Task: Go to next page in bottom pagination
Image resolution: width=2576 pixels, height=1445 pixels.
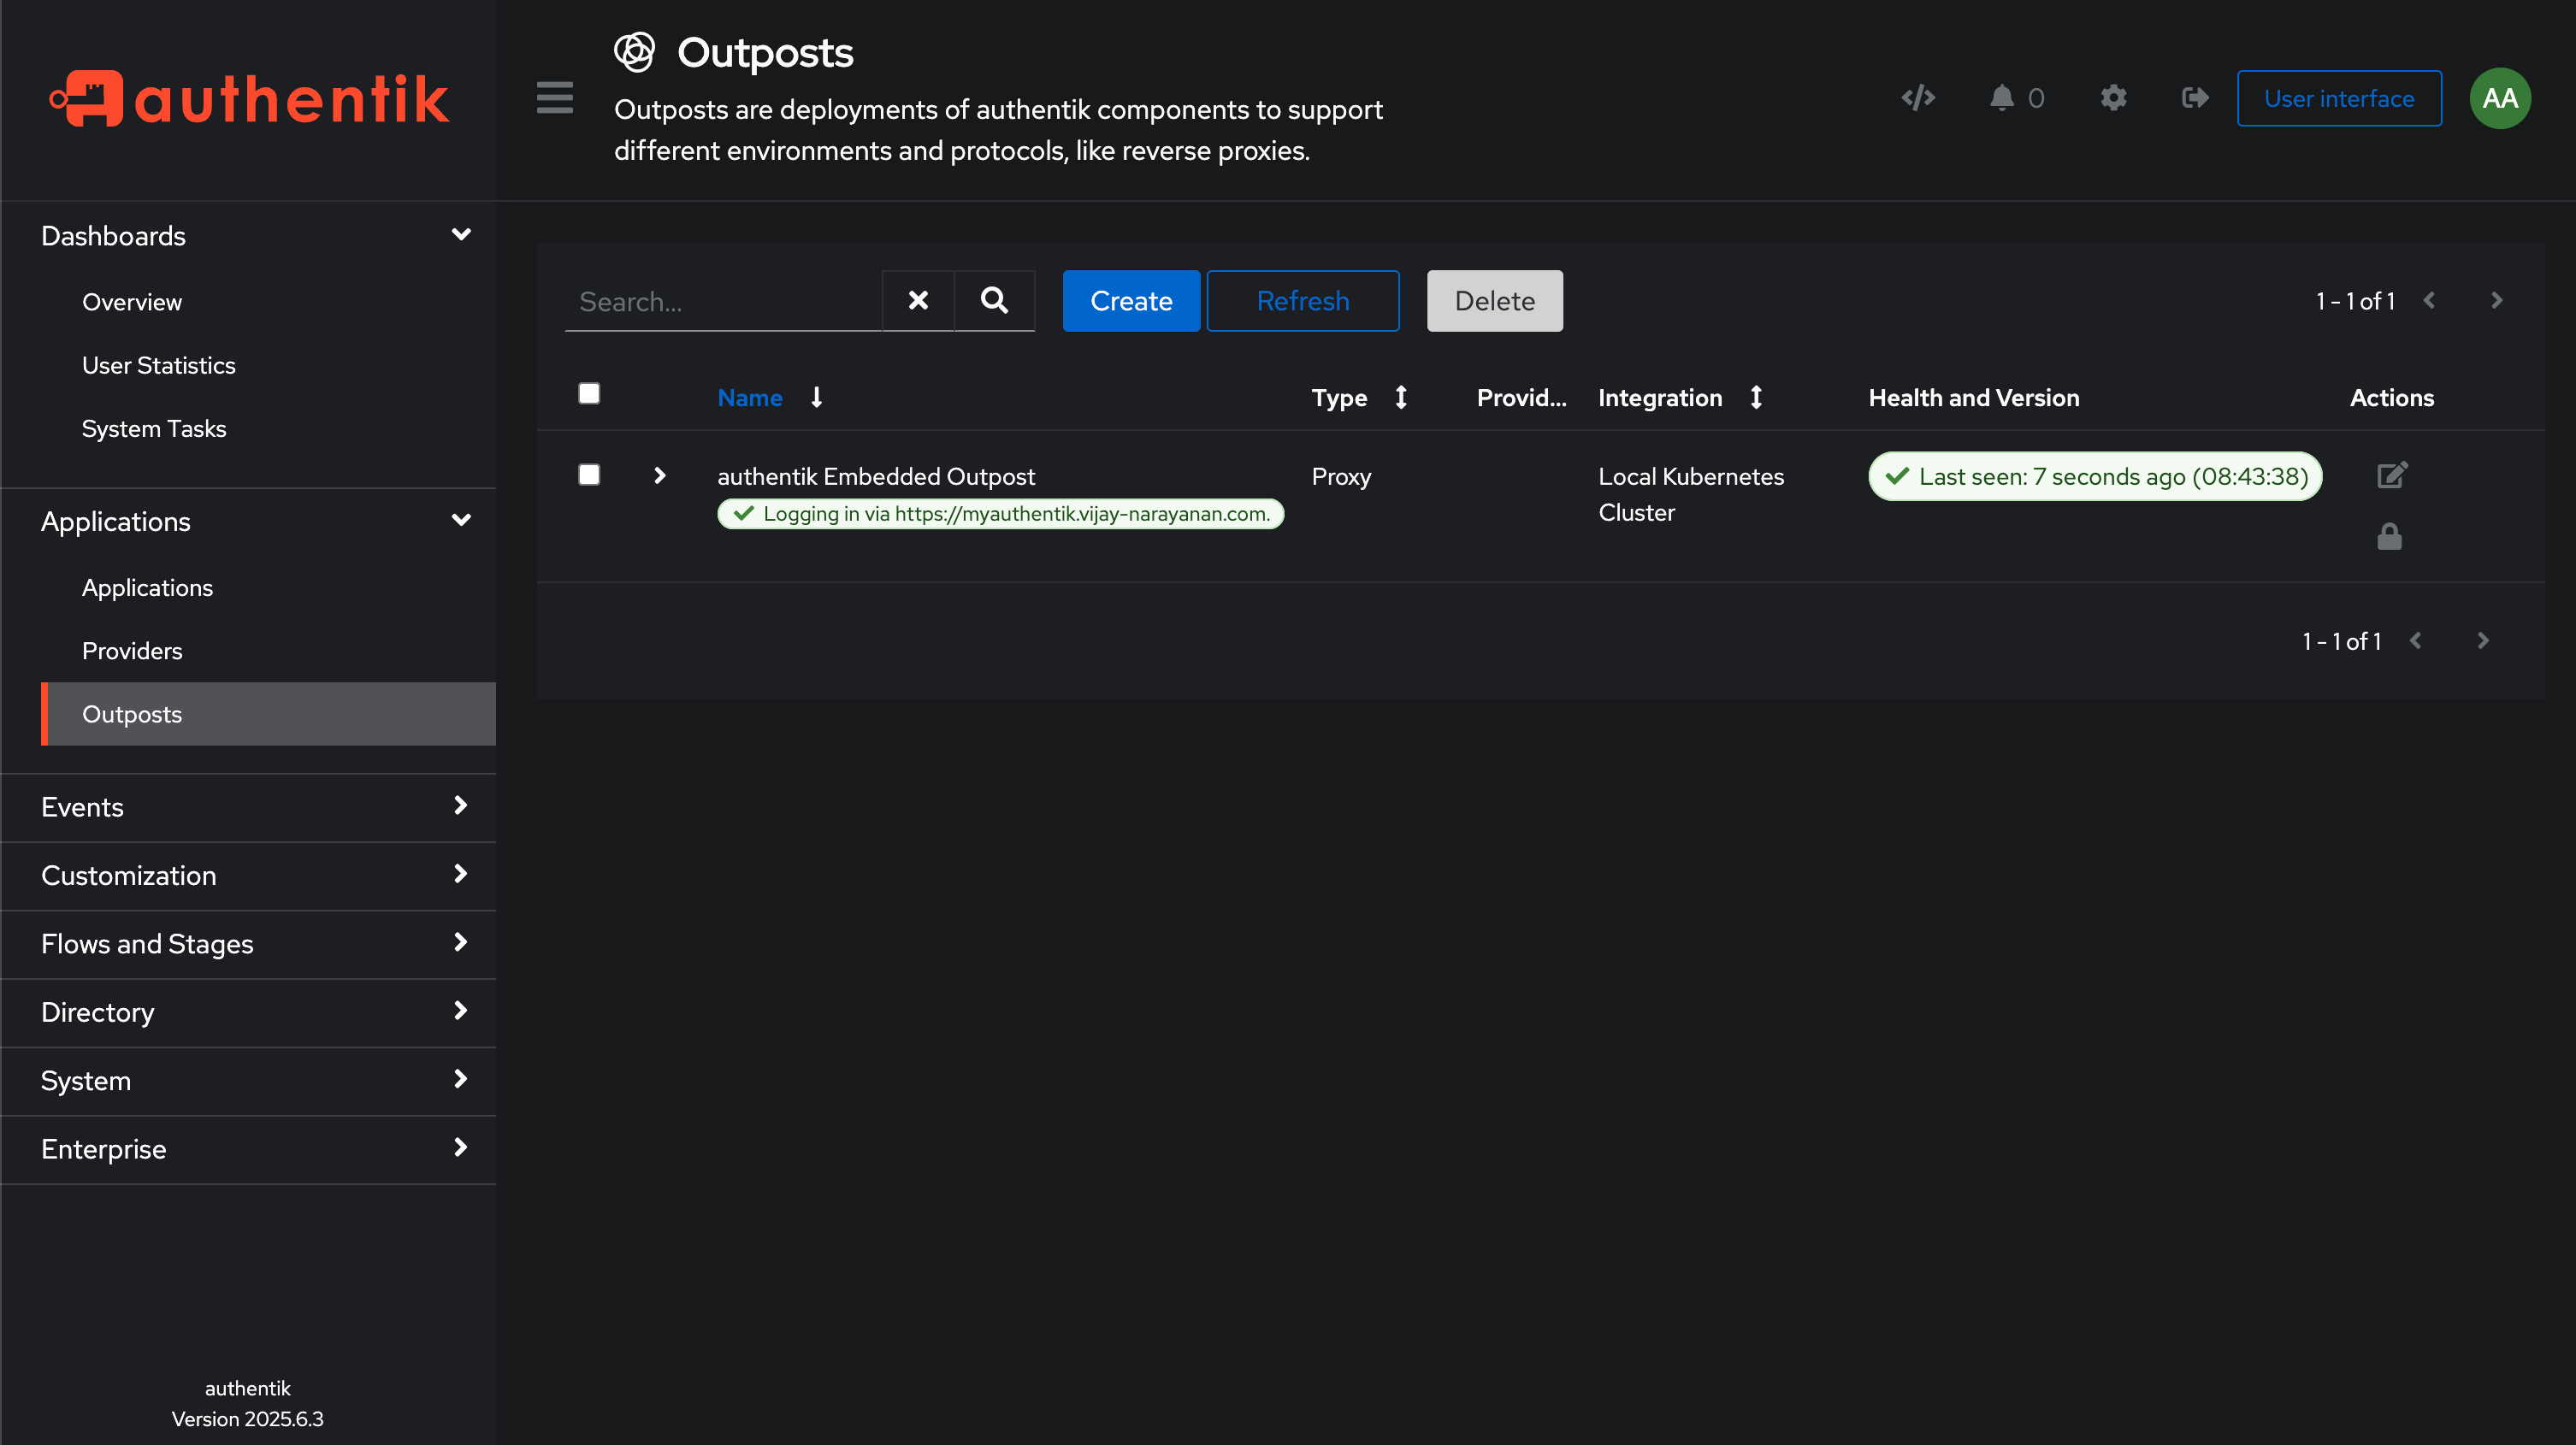Action: 2482,641
